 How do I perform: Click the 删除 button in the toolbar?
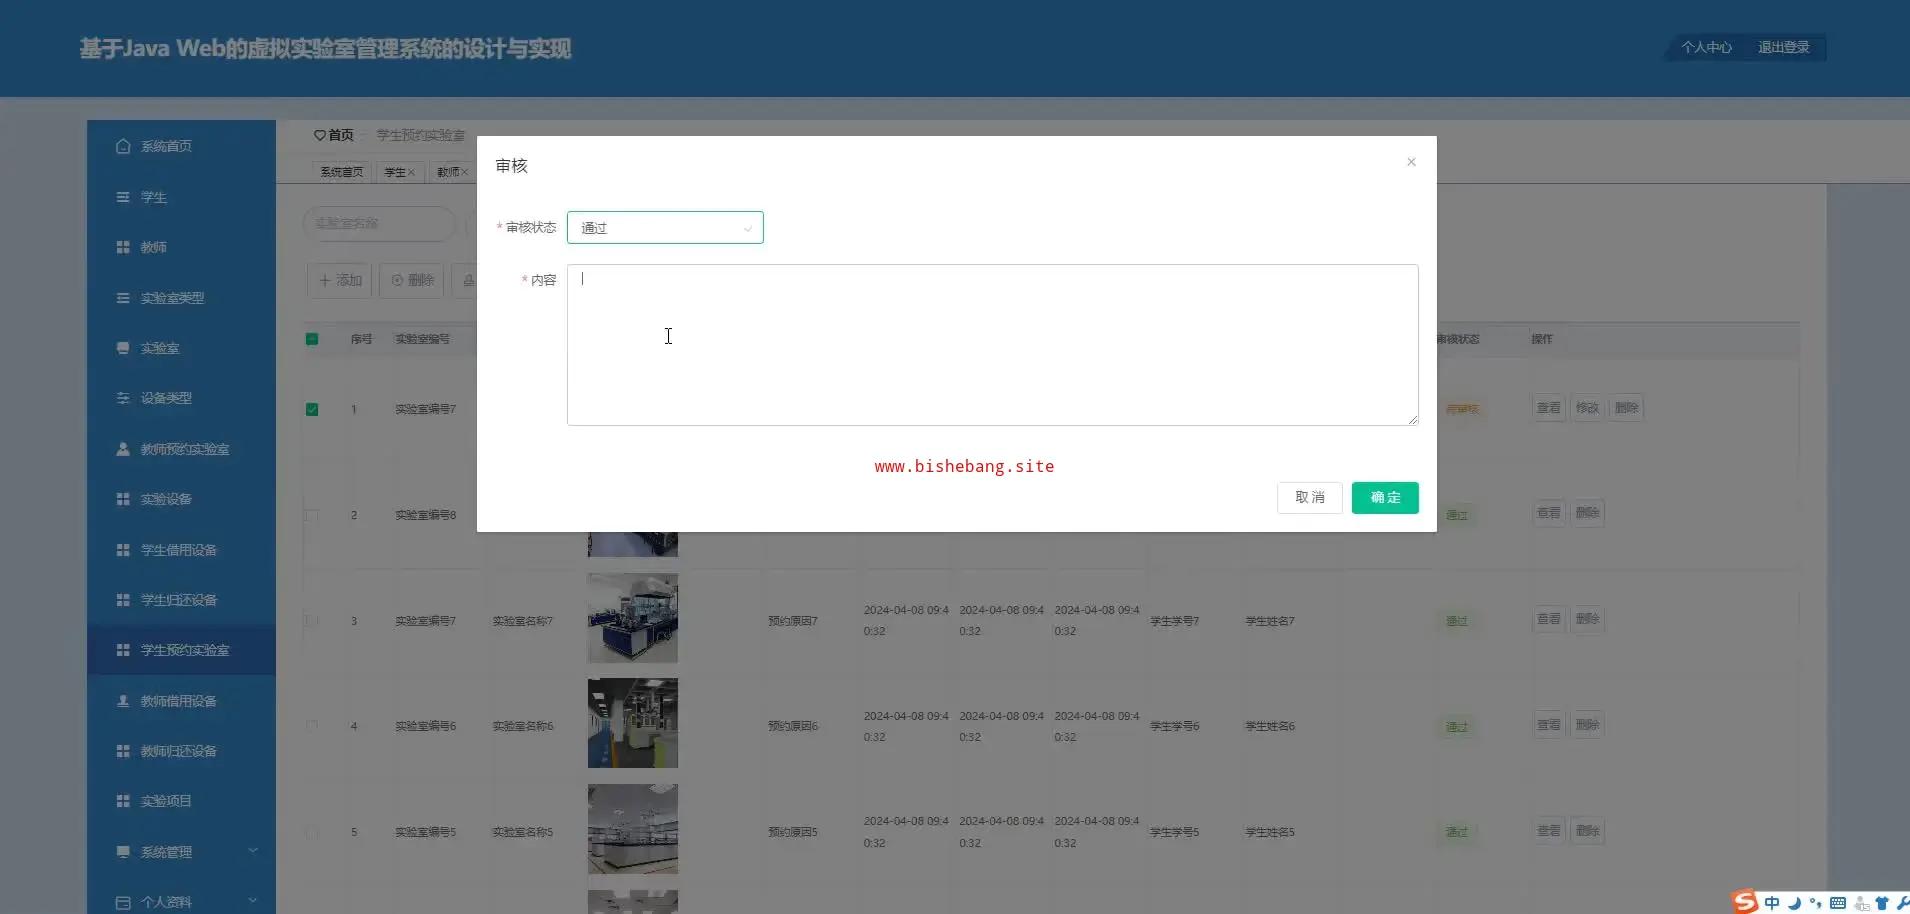pyautogui.click(x=413, y=281)
